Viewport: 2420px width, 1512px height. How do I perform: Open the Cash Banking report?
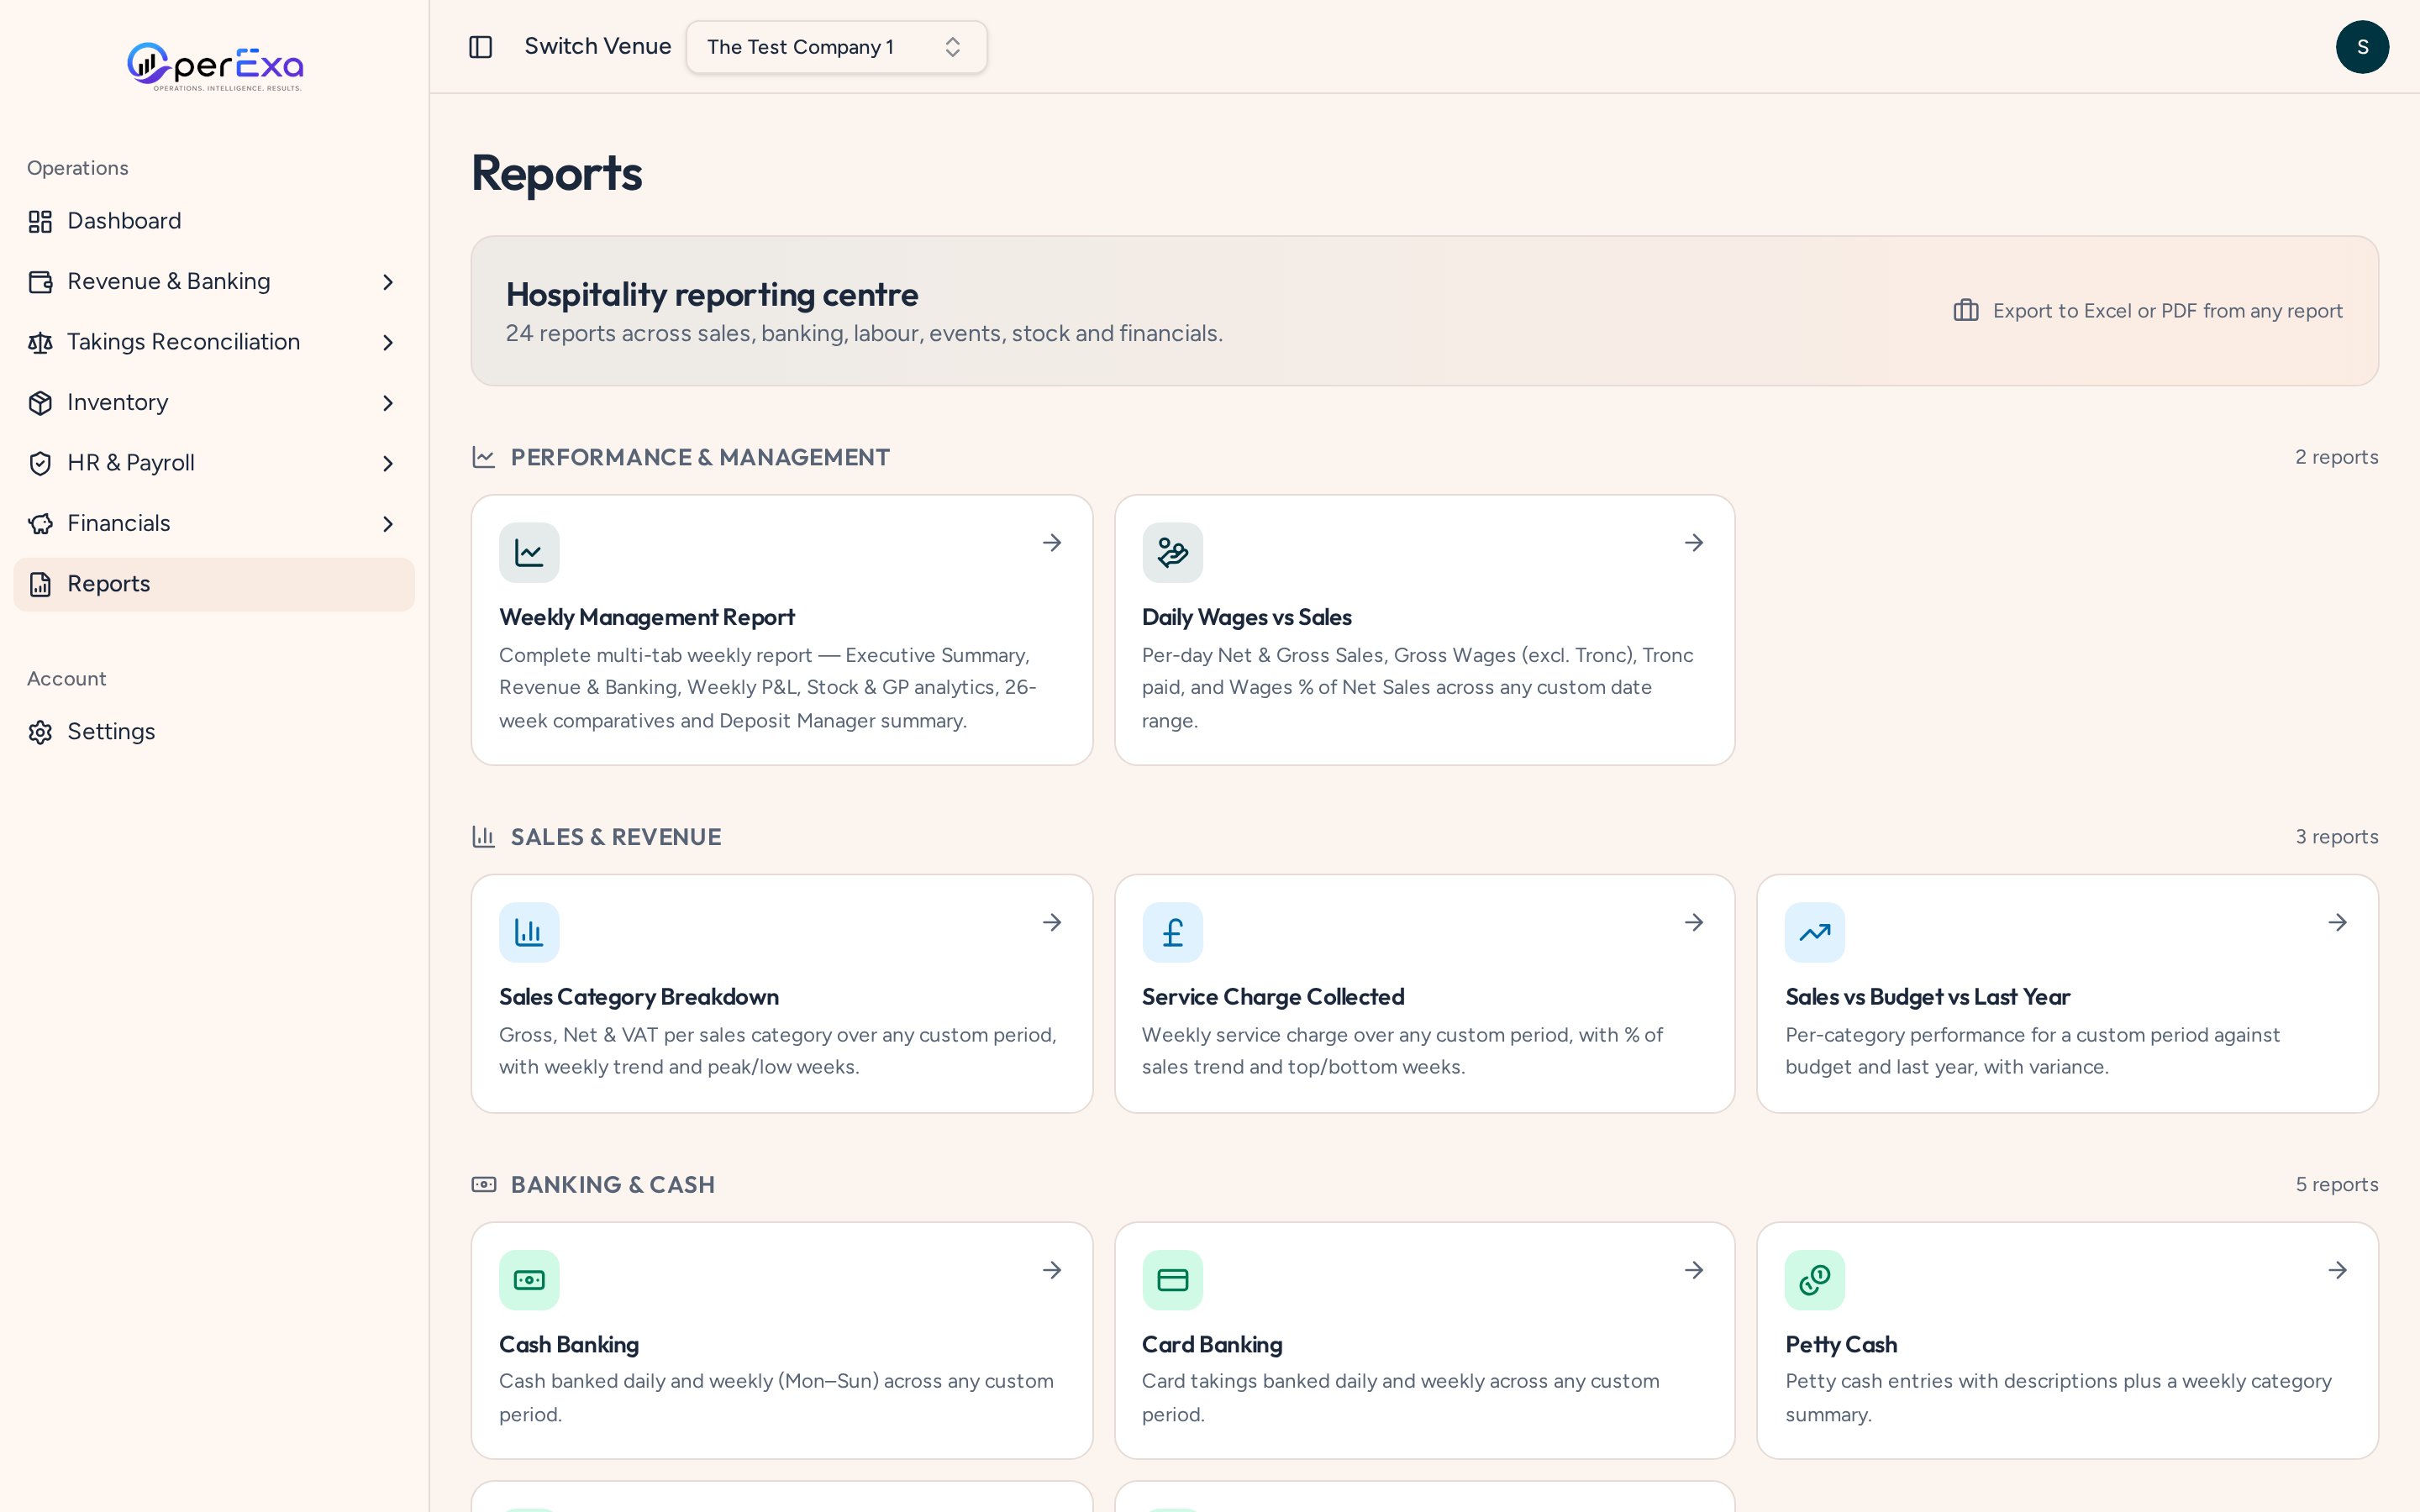(781, 1341)
